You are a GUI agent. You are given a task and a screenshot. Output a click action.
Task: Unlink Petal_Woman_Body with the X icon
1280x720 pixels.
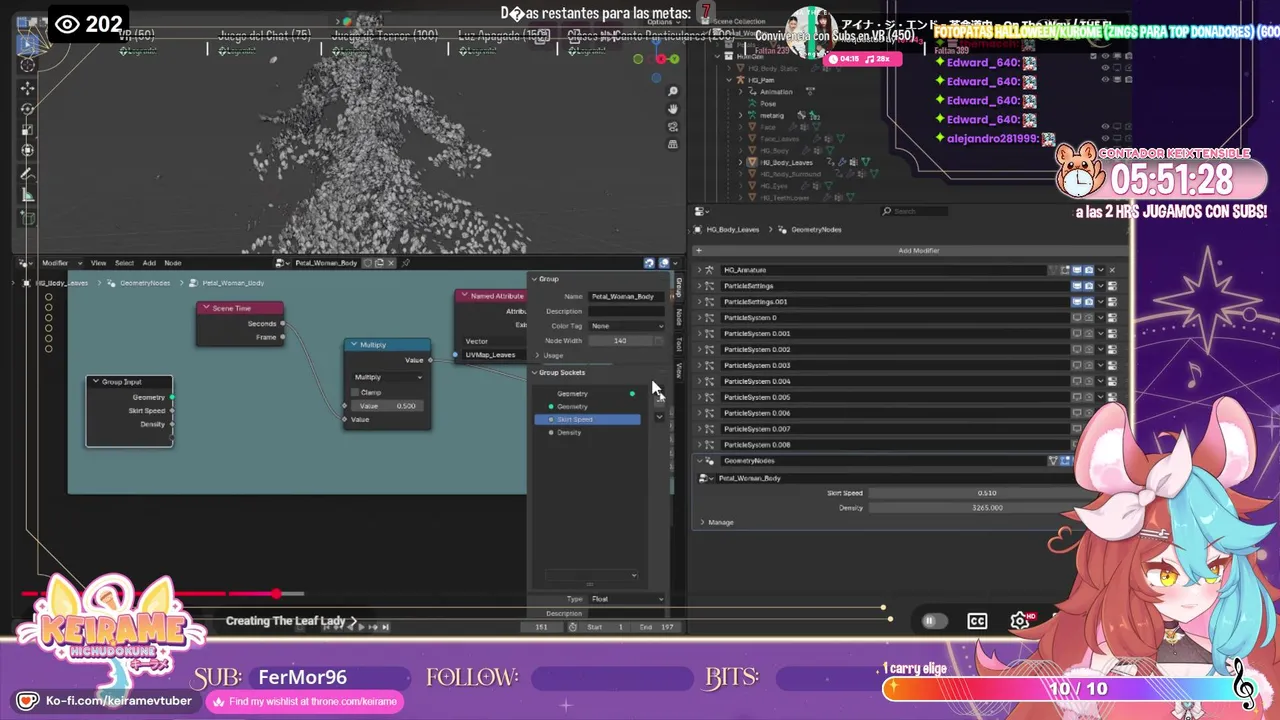pos(391,263)
